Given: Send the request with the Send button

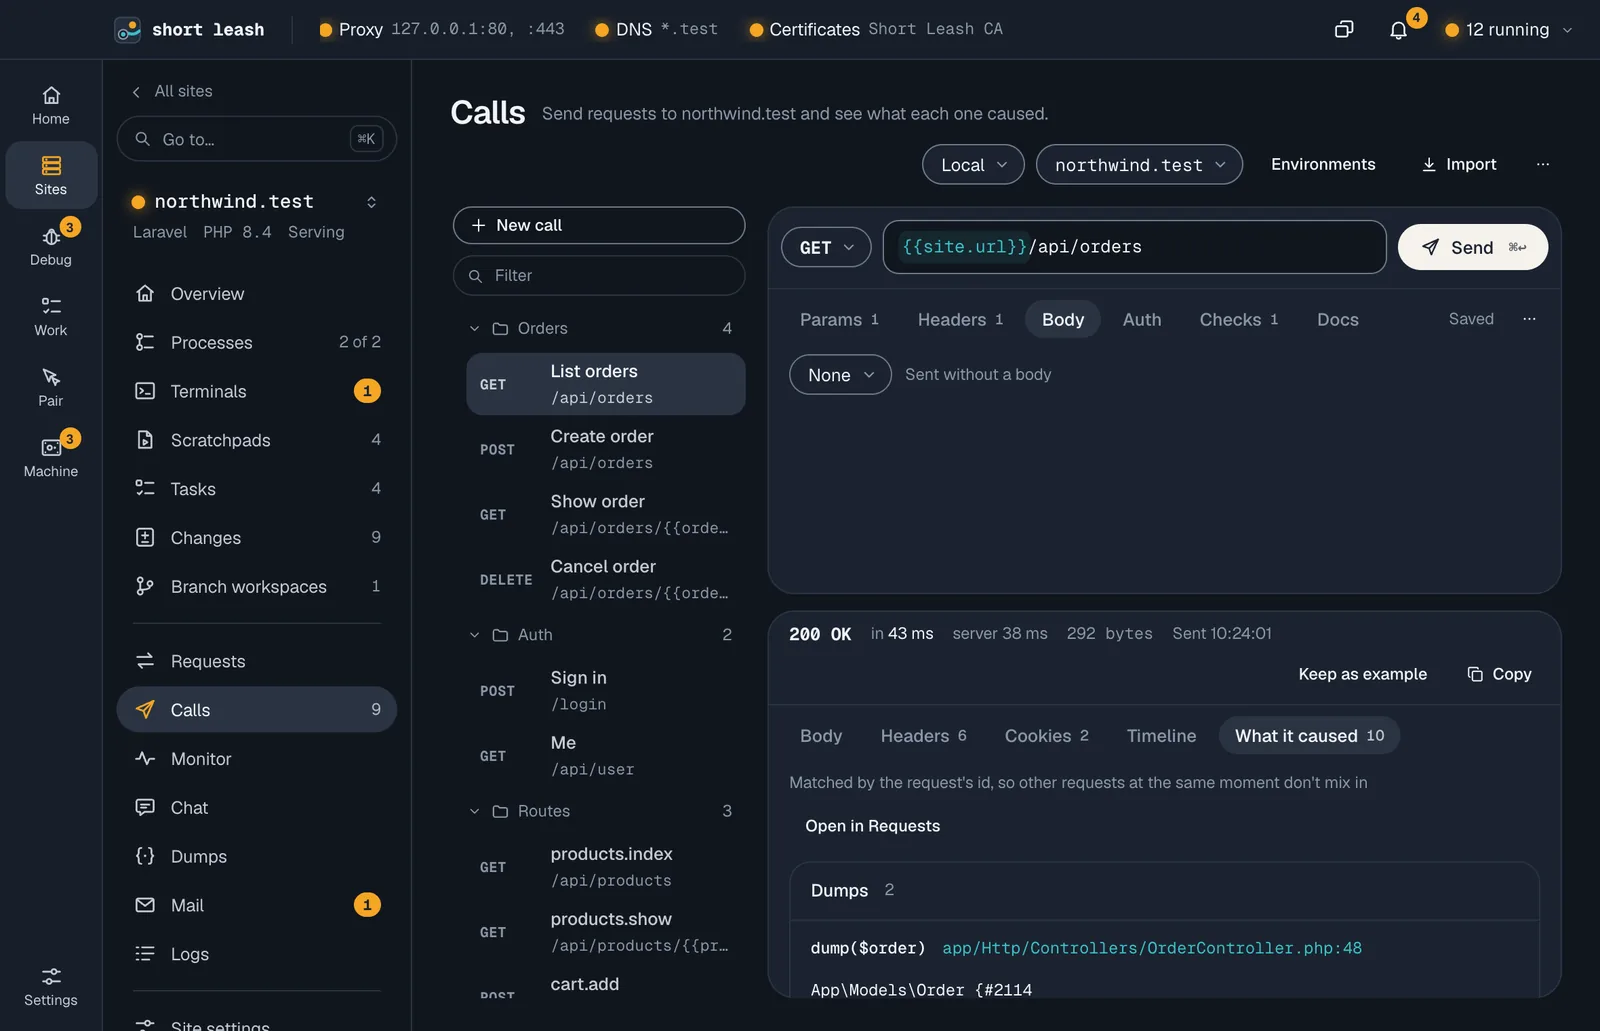Looking at the screenshot, I should [x=1473, y=247].
